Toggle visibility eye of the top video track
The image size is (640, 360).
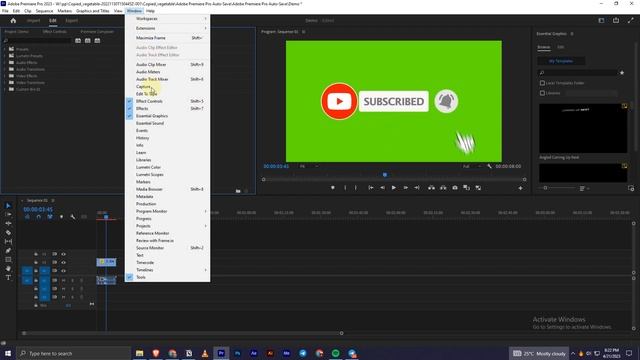tap(63, 254)
